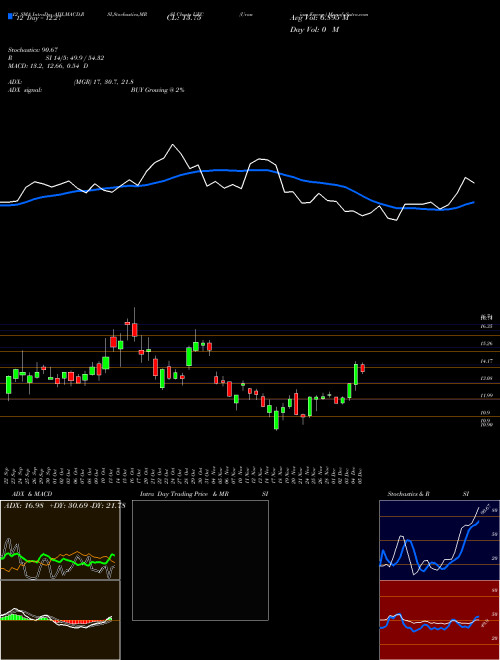This screenshot has width=500, height=660.
Task: Click the lowest green candlestick in mid-November
Action: pyautogui.click(x=277, y=420)
